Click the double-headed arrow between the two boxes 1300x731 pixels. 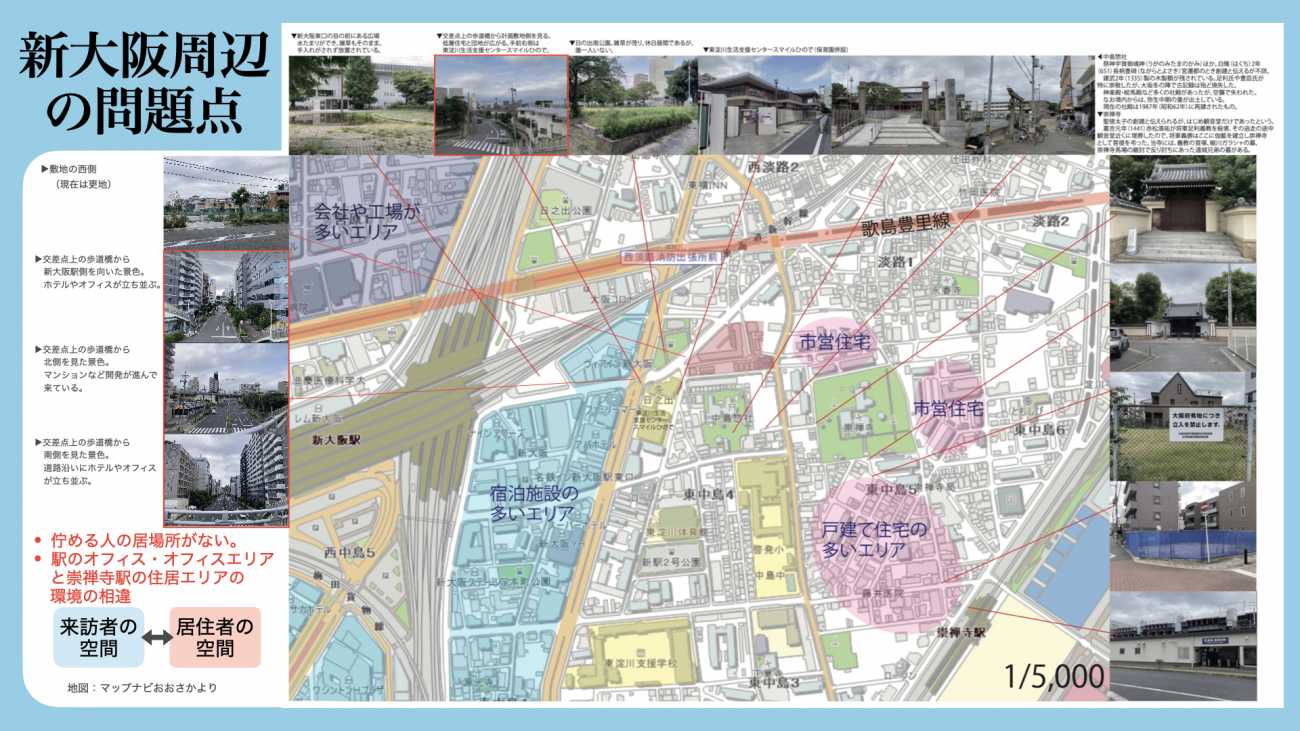(x=154, y=637)
